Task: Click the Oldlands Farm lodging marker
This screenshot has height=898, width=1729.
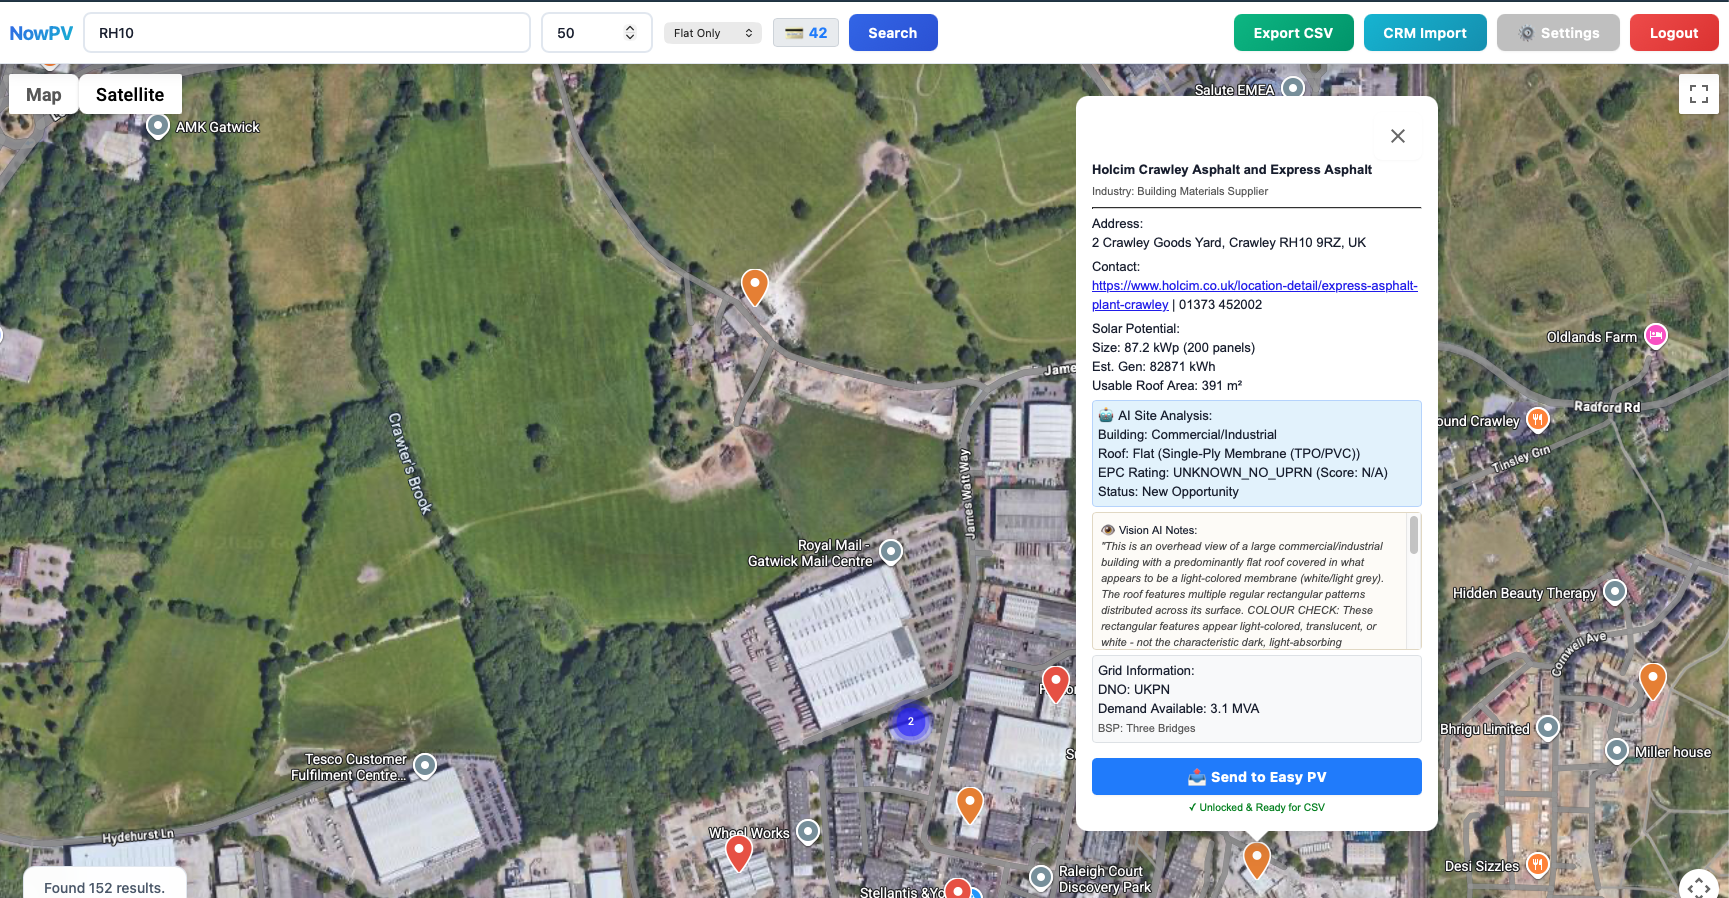Action: click(1656, 336)
